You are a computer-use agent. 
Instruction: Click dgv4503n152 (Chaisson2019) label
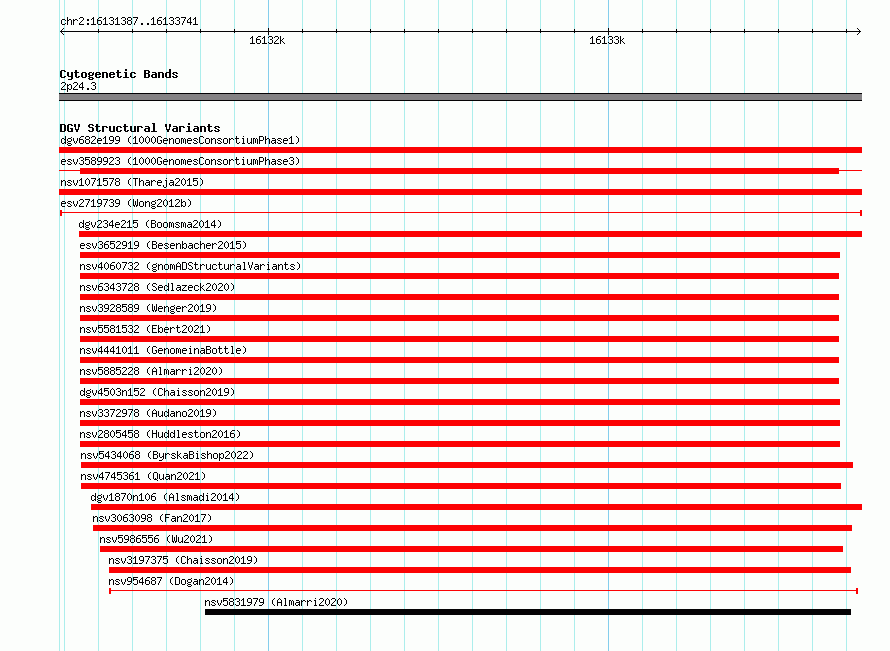pyautogui.click(x=157, y=392)
